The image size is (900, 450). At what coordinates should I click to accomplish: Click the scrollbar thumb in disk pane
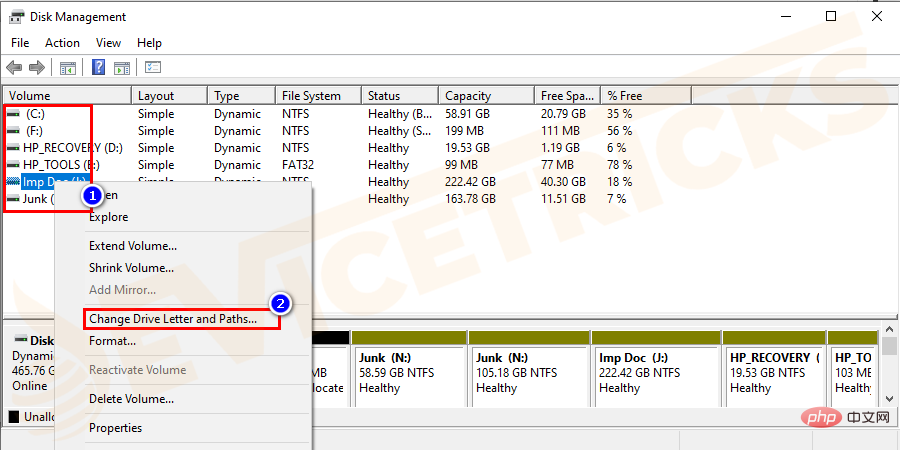(889, 347)
